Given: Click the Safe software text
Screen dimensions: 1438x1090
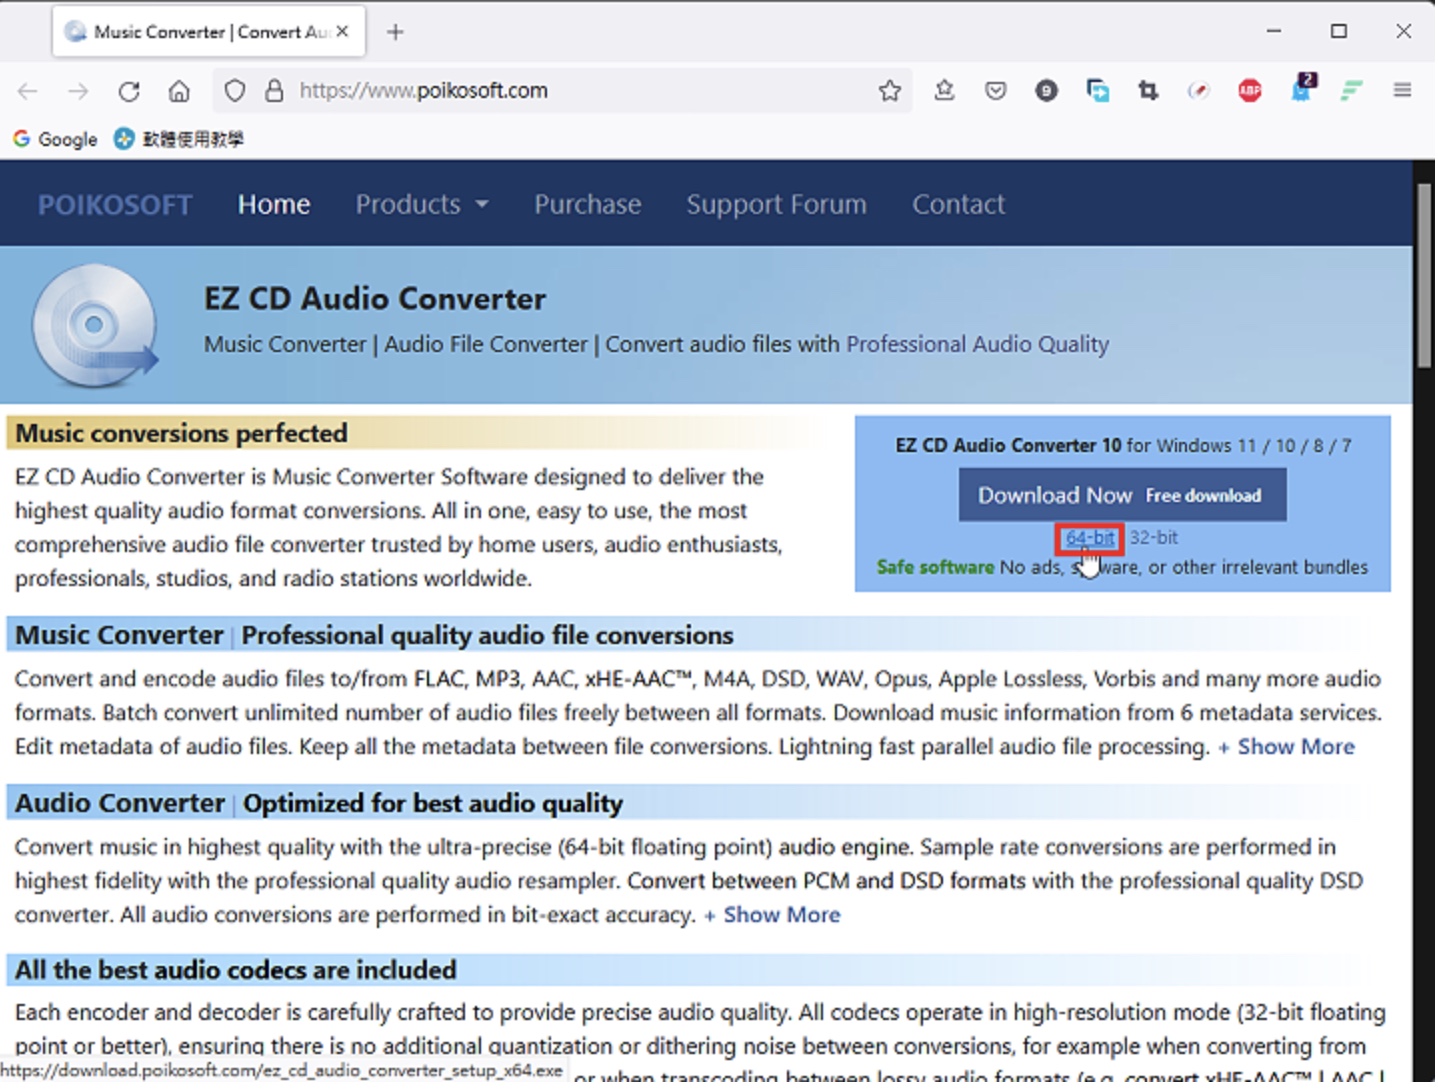Looking at the screenshot, I should 936,568.
